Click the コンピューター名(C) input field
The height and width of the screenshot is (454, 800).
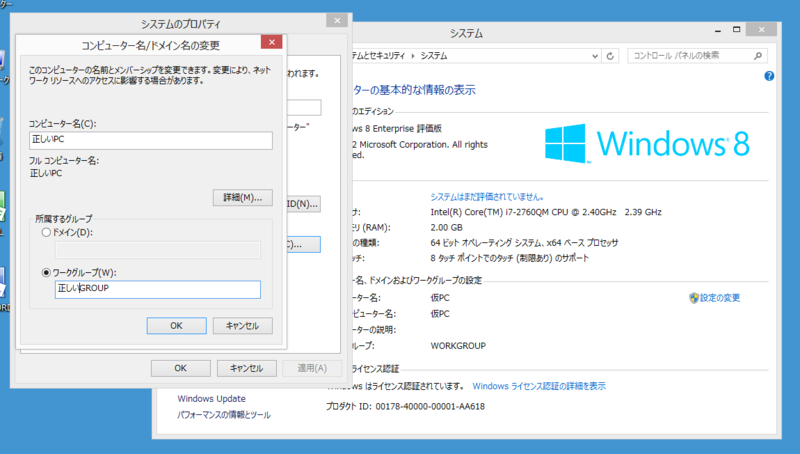[x=151, y=140]
